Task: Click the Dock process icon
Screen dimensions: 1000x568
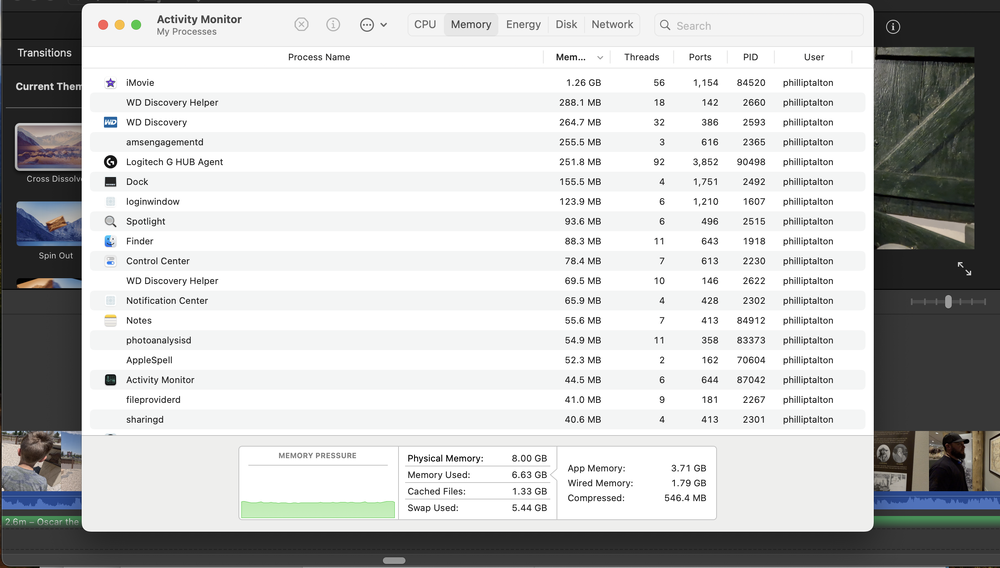Action: click(x=110, y=182)
